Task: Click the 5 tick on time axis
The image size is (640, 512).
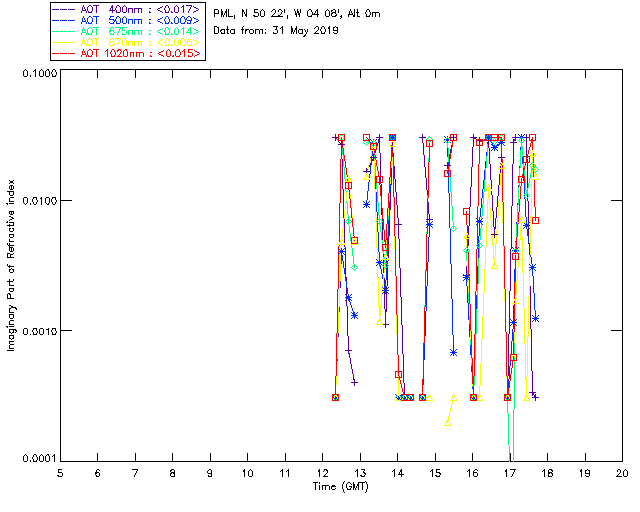Action: point(60,472)
